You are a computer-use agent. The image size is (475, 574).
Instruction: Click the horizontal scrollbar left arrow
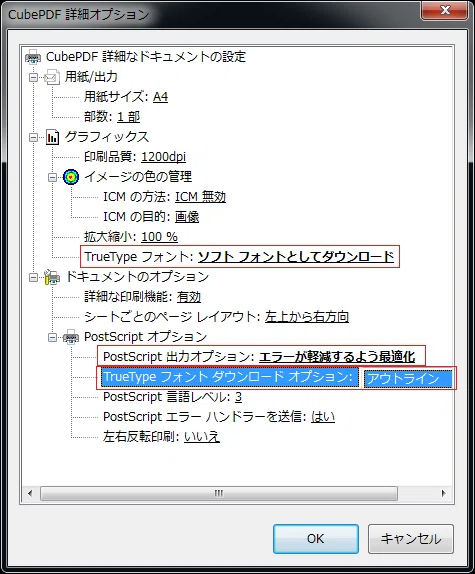pos(30,493)
